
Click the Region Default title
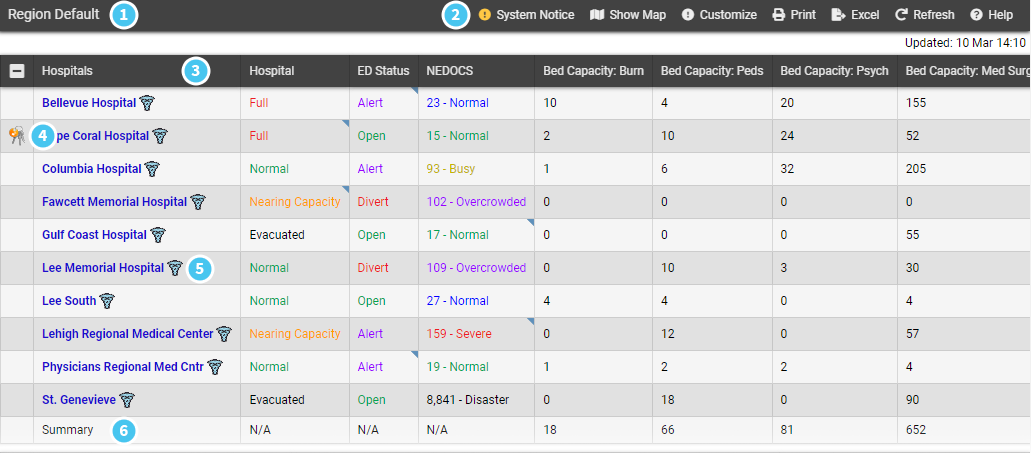tap(54, 14)
